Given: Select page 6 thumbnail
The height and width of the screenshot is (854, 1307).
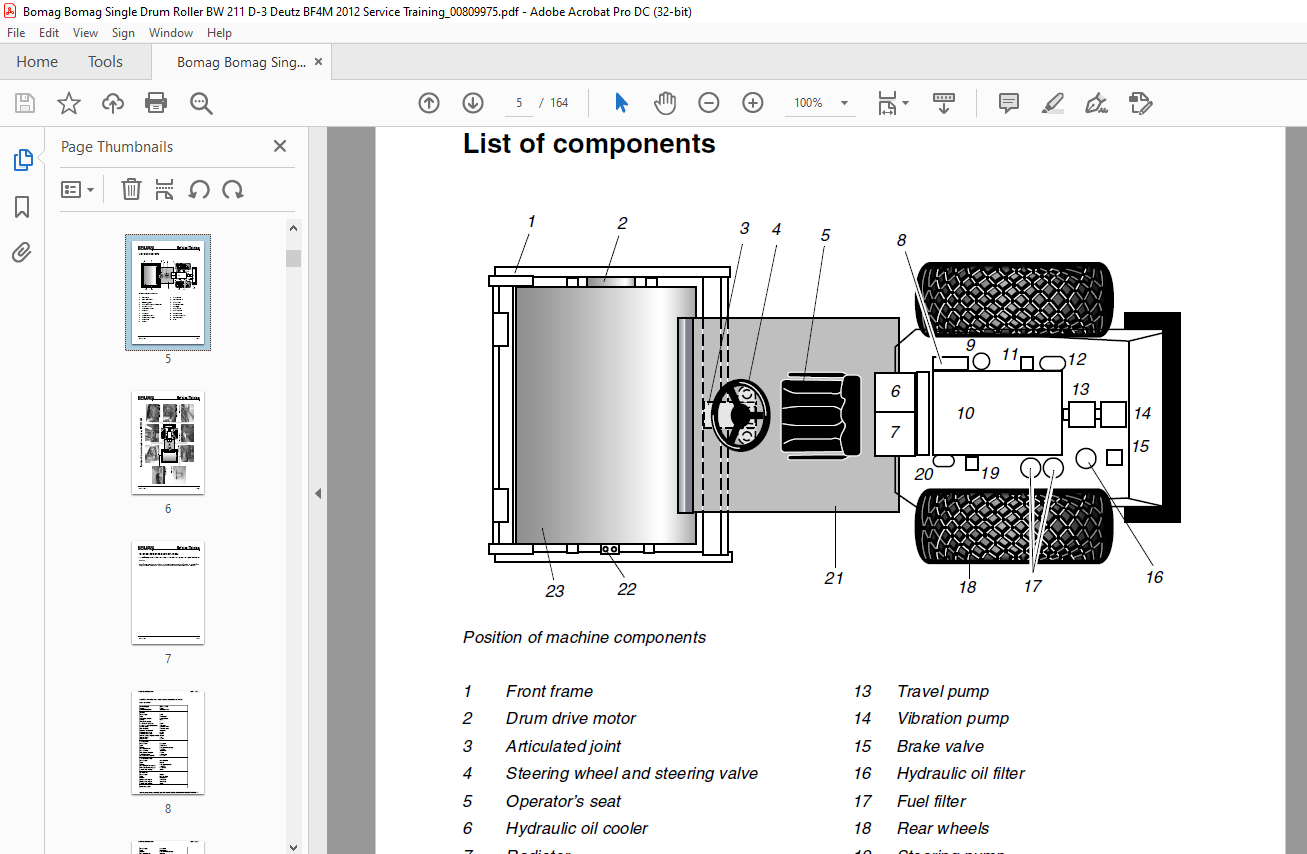Looking at the screenshot, I should [x=168, y=443].
